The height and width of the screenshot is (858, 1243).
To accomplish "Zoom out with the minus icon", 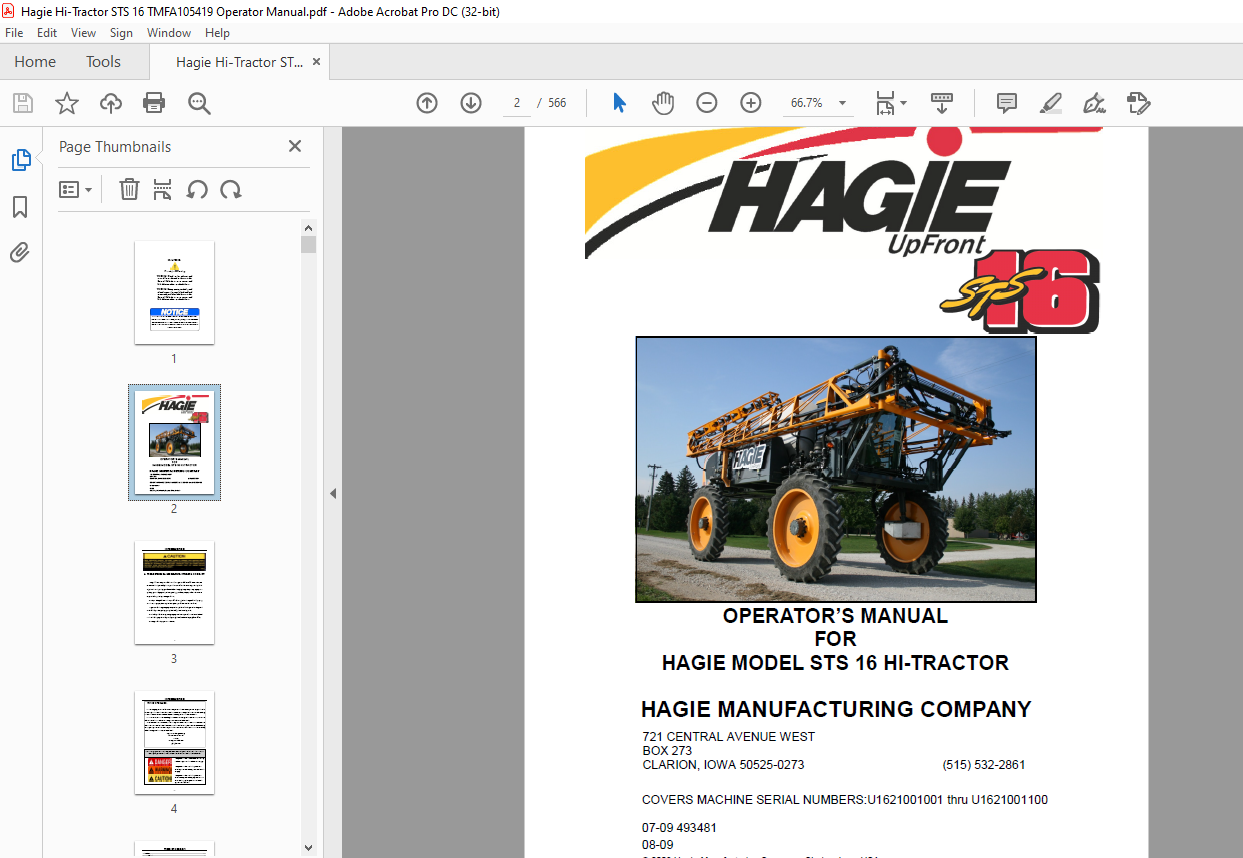I will click(707, 103).
